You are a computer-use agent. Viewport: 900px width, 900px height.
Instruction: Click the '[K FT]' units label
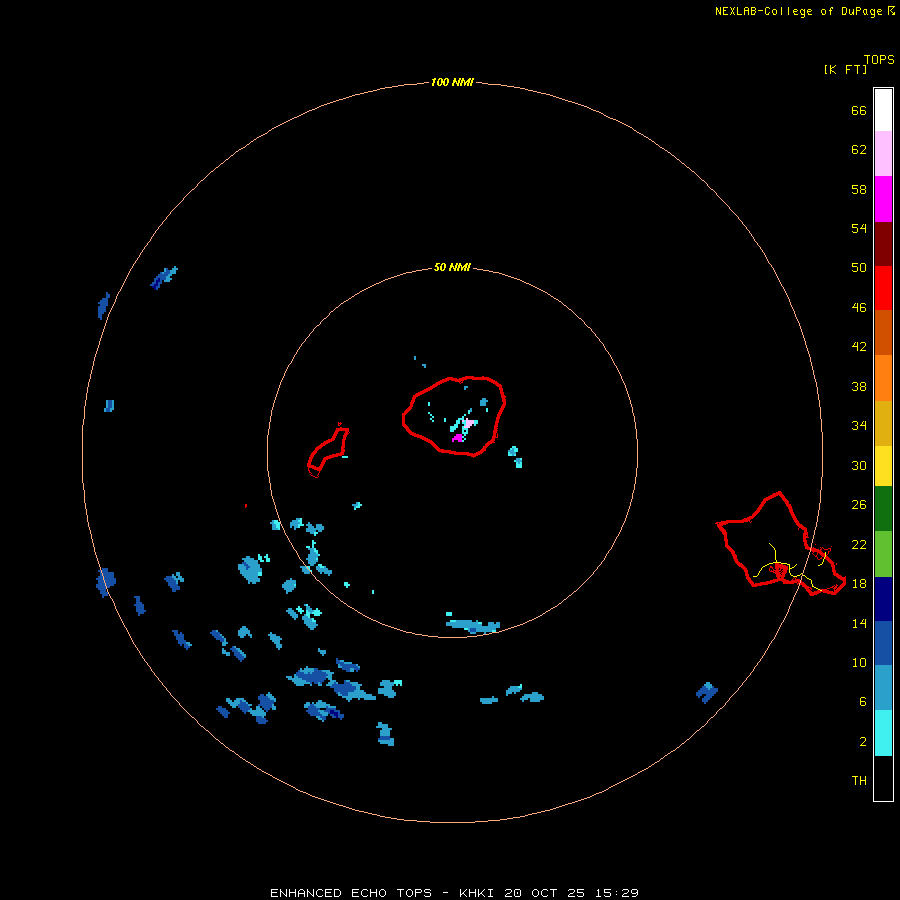point(845,69)
